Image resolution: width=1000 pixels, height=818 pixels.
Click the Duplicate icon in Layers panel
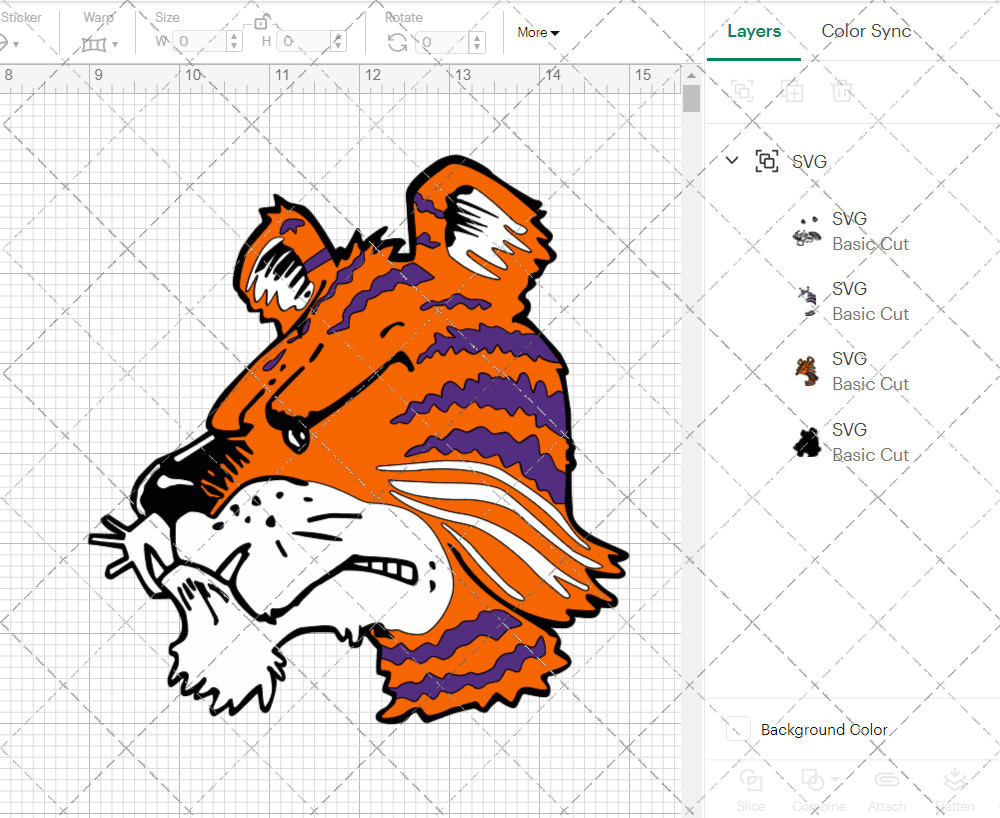click(793, 91)
